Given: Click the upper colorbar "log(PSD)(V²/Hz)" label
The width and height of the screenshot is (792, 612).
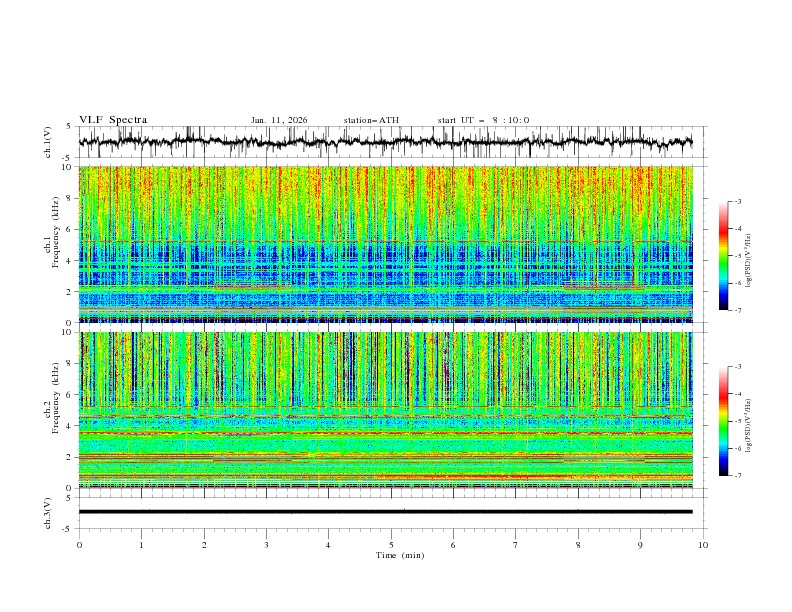Looking at the screenshot, I should point(748,261).
